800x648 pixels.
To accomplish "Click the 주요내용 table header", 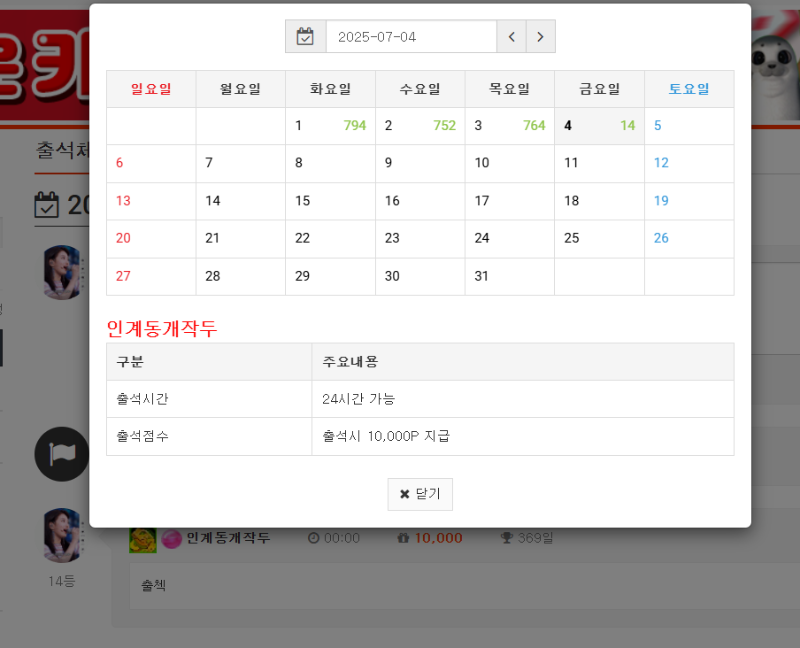I will click(523, 362).
